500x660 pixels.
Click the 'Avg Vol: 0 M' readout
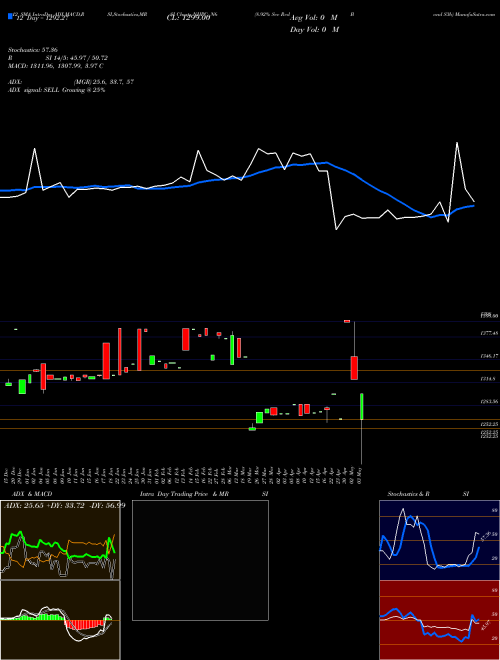[x=314, y=18]
